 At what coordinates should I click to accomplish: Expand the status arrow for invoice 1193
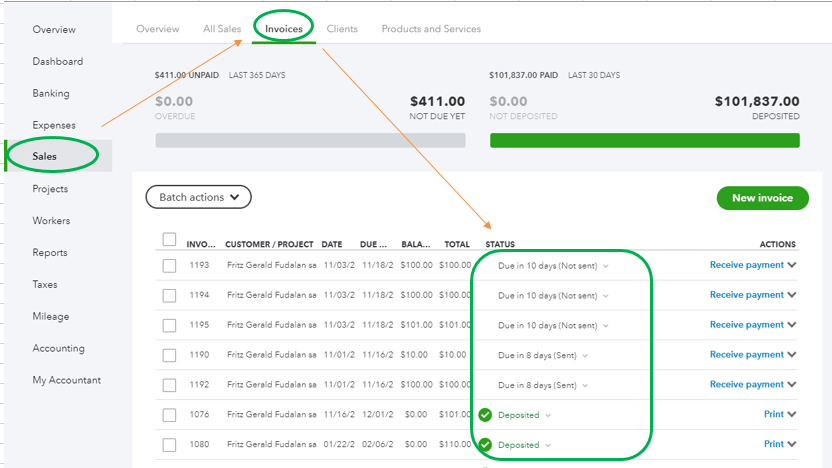point(606,266)
